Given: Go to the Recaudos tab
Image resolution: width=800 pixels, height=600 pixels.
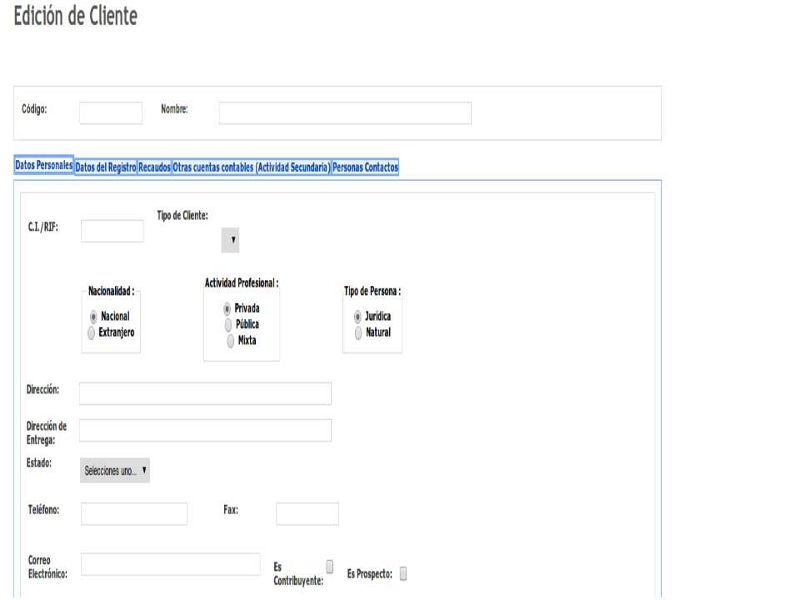Looking at the screenshot, I should (x=154, y=168).
